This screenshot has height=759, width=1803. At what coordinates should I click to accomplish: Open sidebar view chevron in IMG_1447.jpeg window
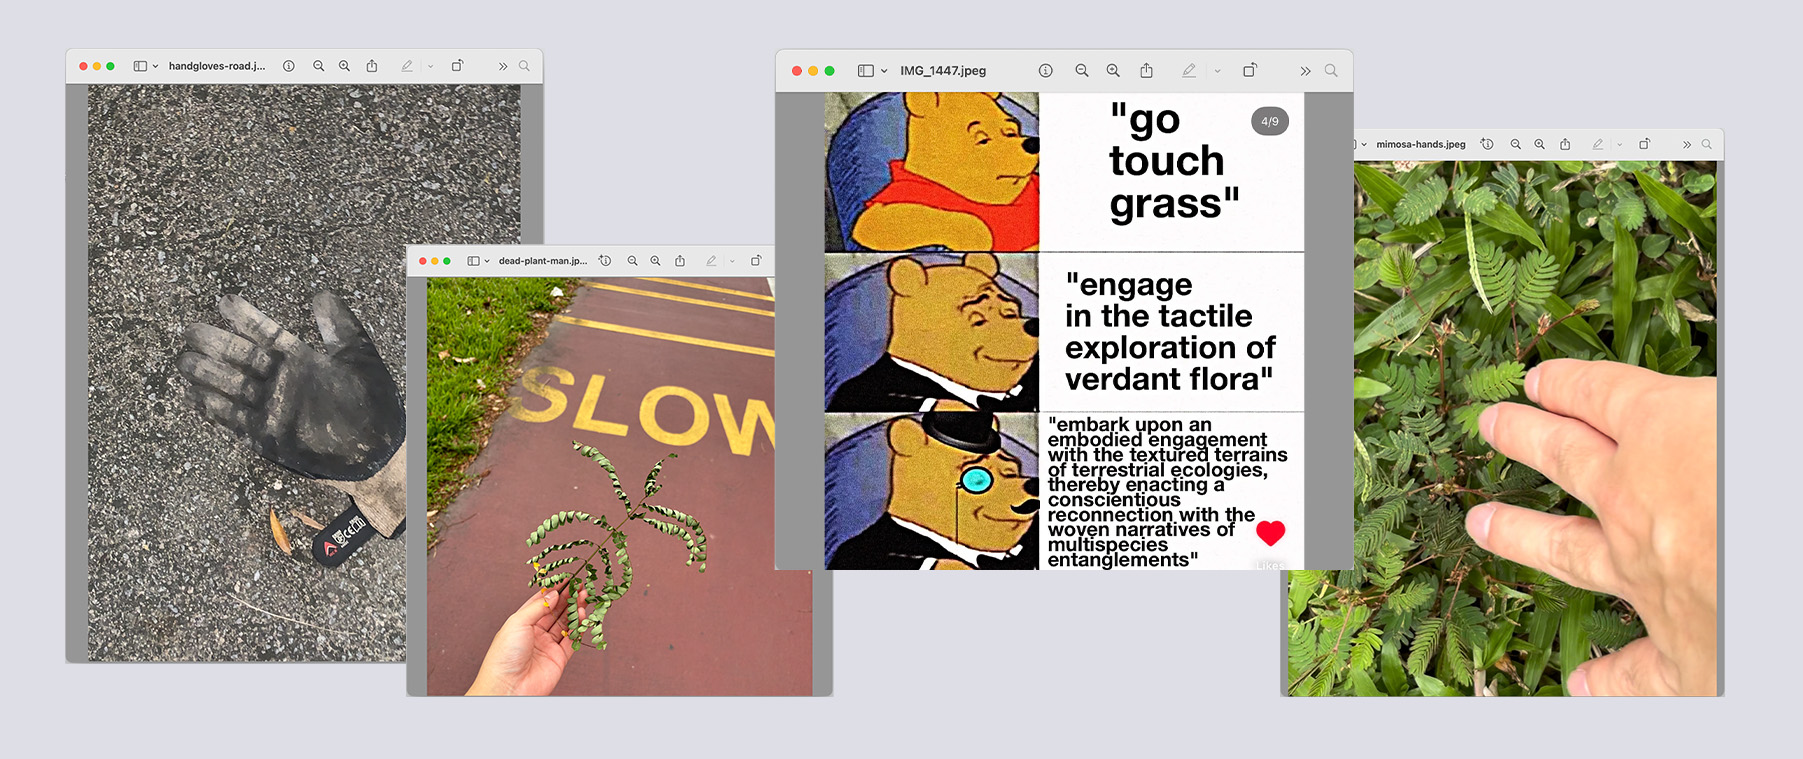tap(884, 71)
